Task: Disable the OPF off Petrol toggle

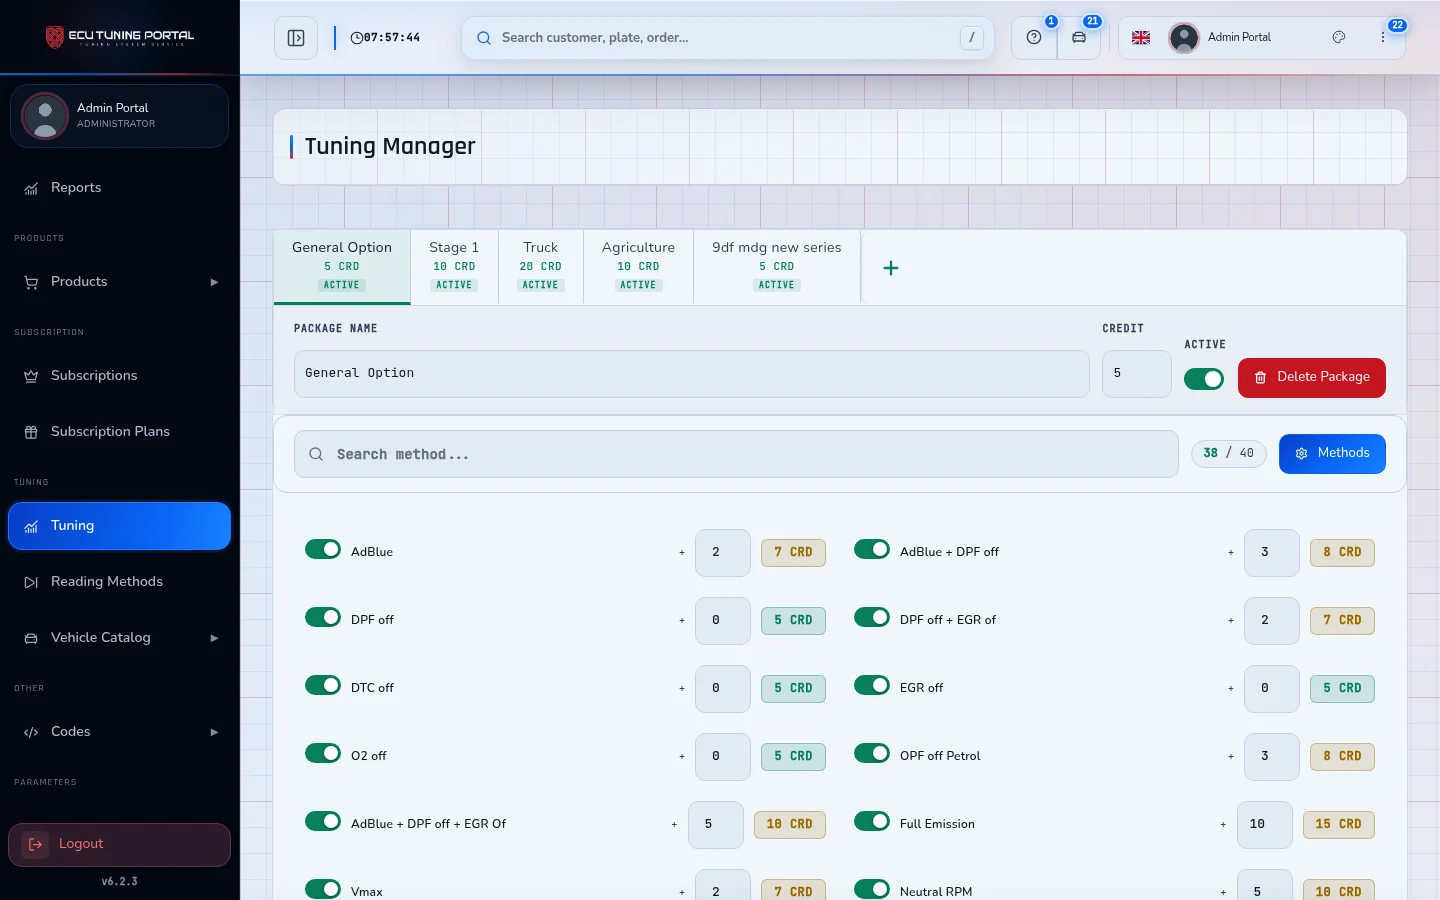Action: pyautogui.click(x=872, y=753)
